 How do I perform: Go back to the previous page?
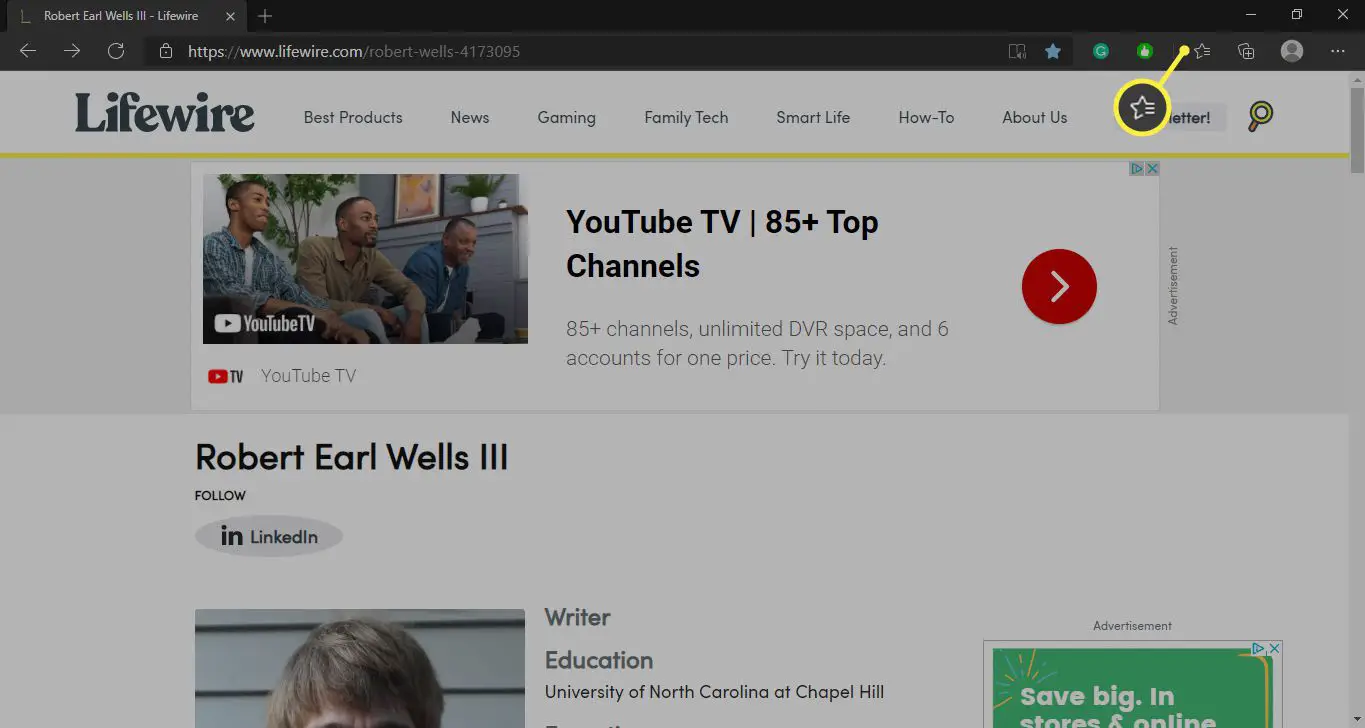pos(28,51)
